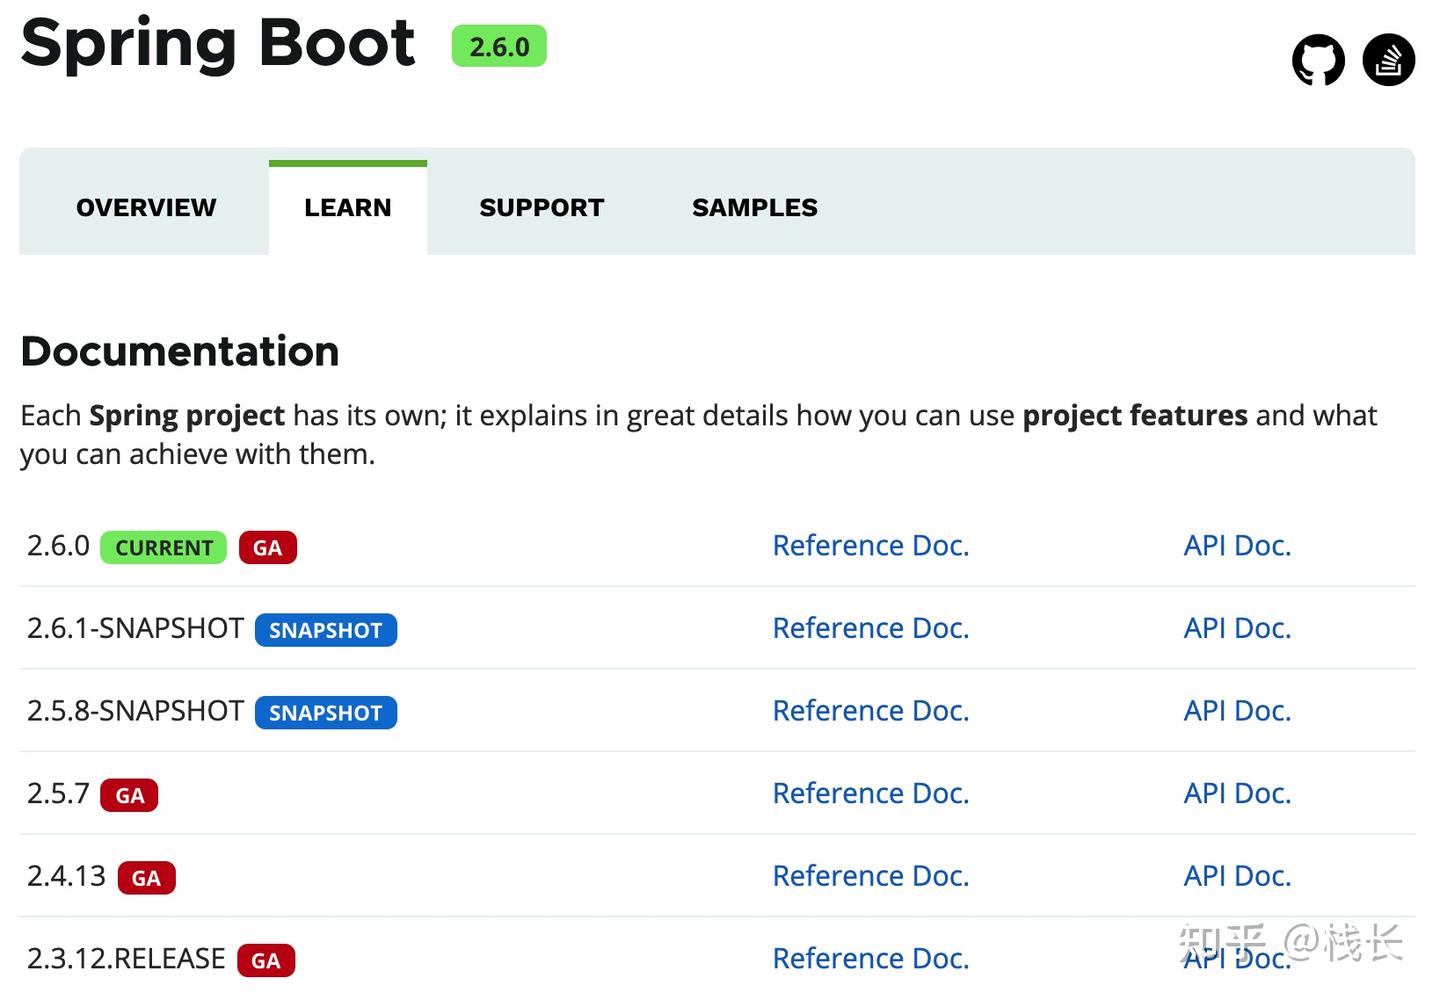The width and height of the screenshot is (1440, 1000).
Task: Open the SUPPORT tab
Action: (x=542, y=207)
